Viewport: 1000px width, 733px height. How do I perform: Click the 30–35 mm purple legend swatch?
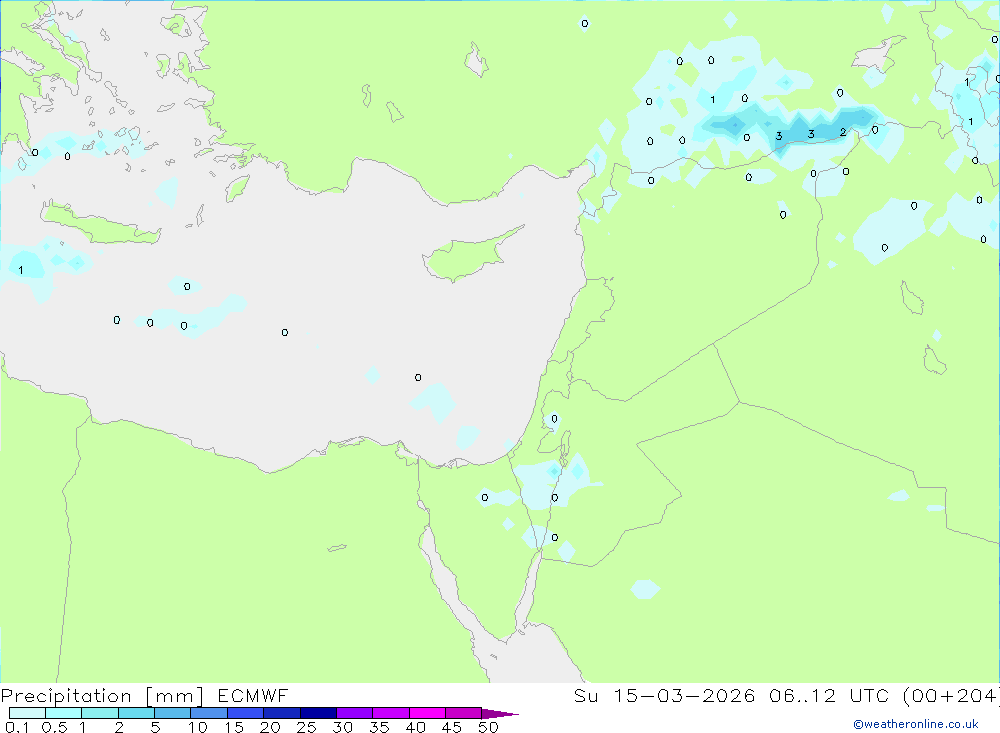(354, 713)
